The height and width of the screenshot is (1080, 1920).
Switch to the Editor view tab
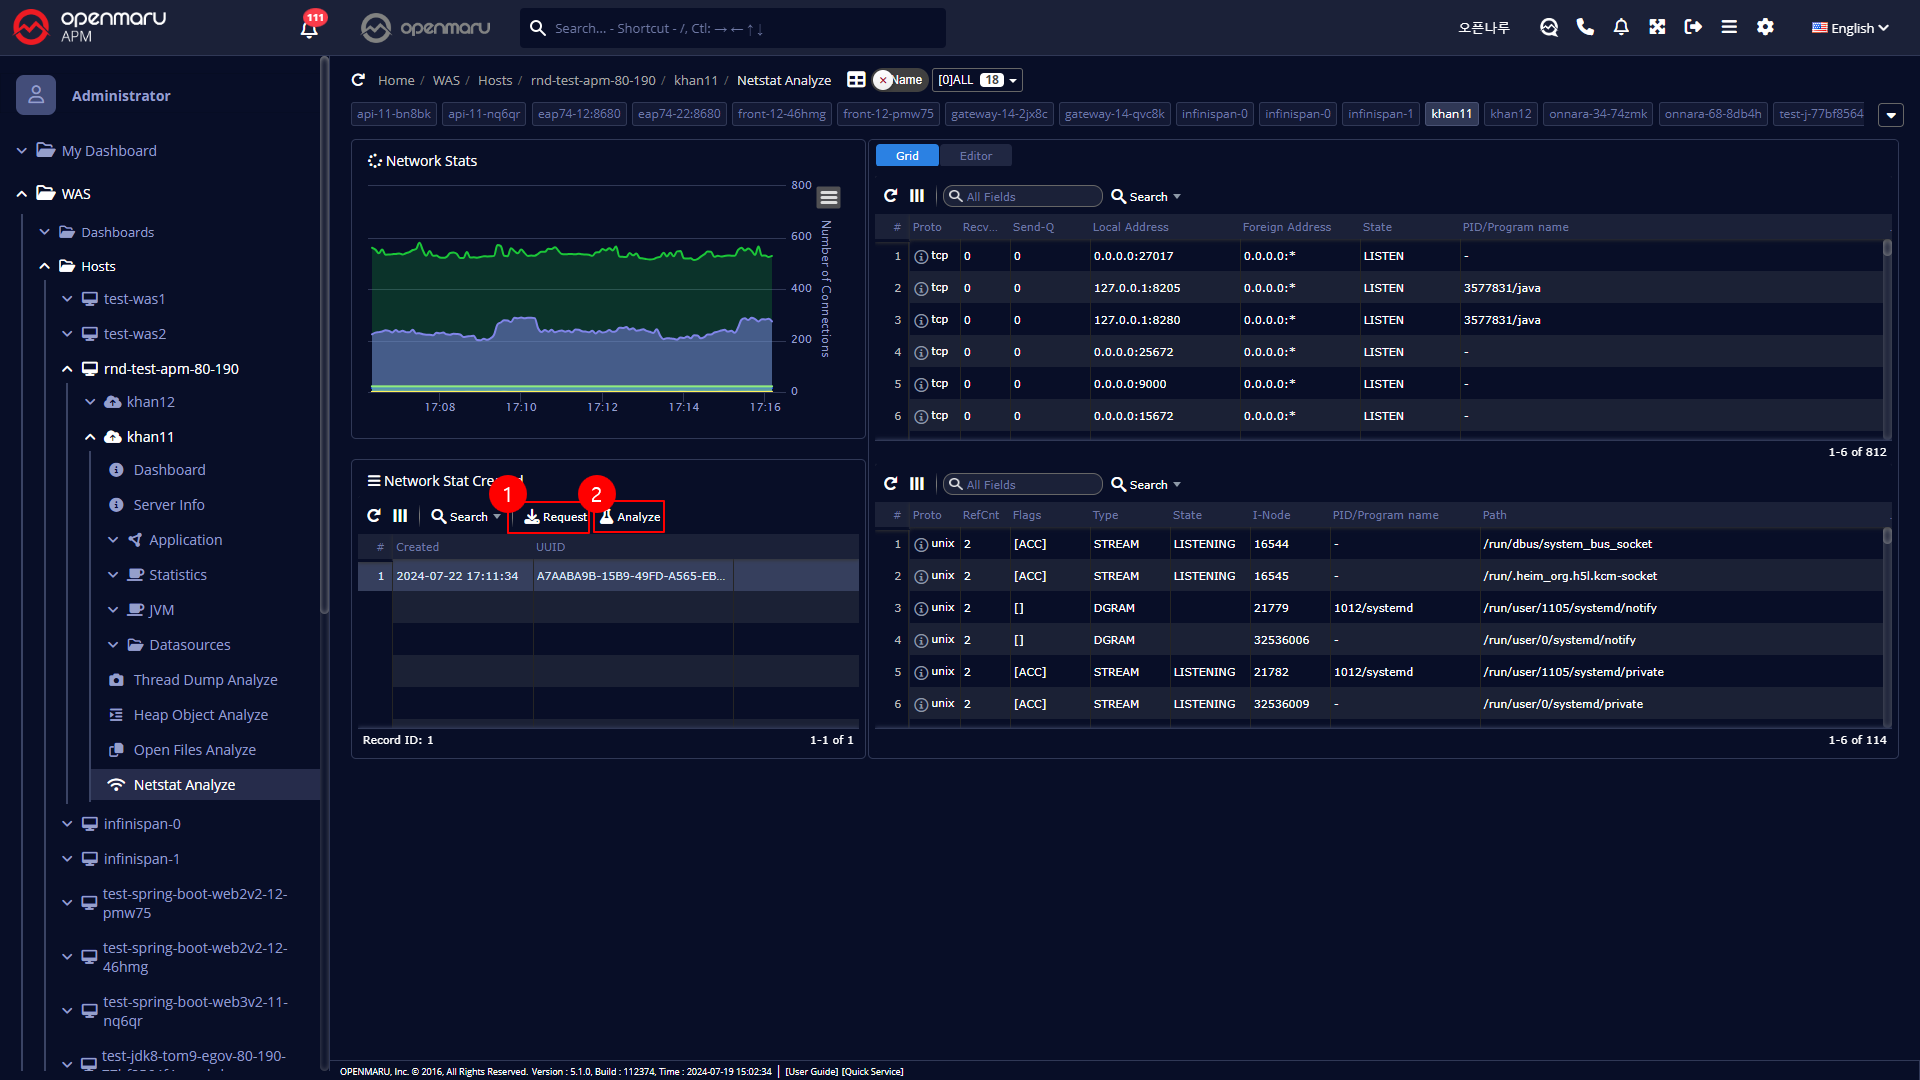(x=975, y=156)
